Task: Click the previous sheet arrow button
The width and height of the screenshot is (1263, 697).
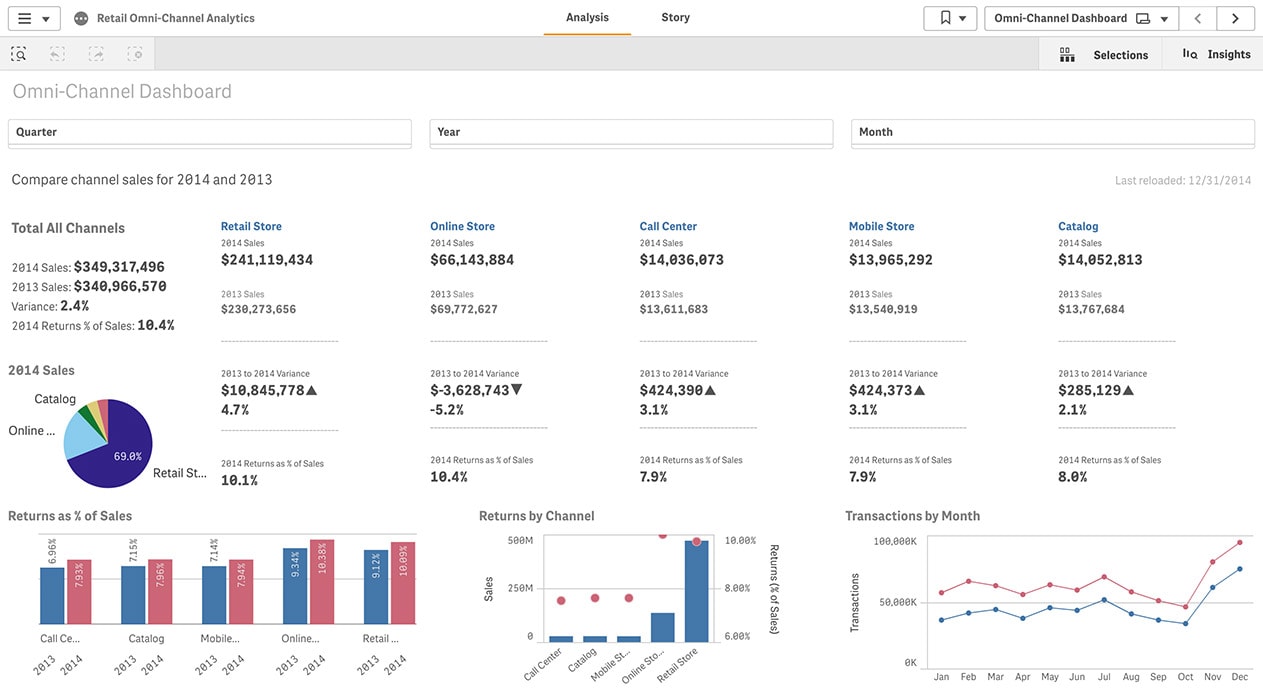Action: pos(1198,18)
